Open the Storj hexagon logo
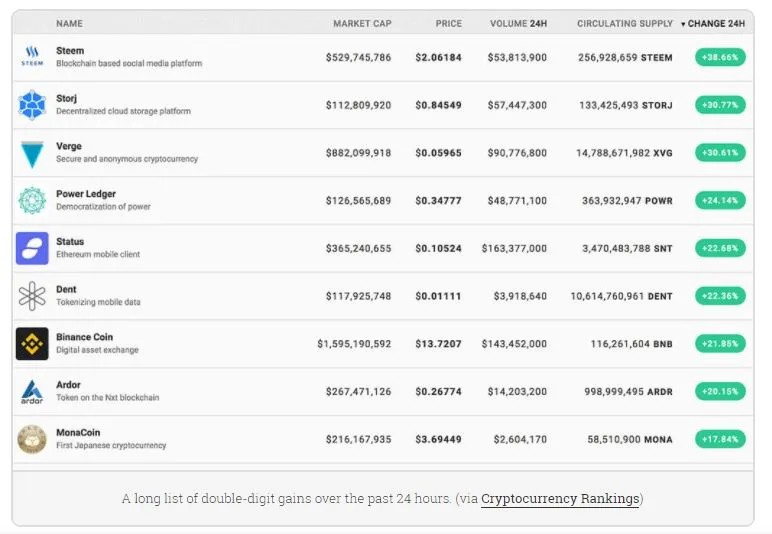 tap(32, 105)
